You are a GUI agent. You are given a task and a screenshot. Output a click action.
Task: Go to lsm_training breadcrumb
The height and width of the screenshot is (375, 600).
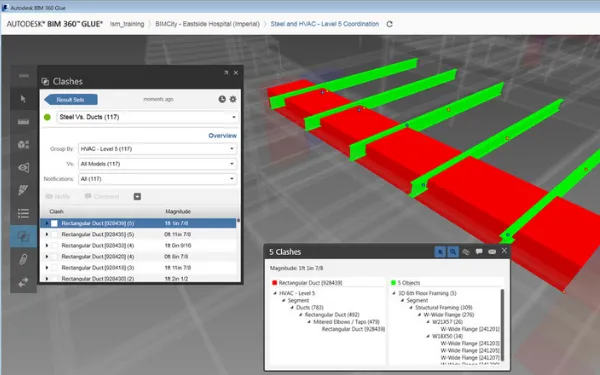click(x=127, y=24)
